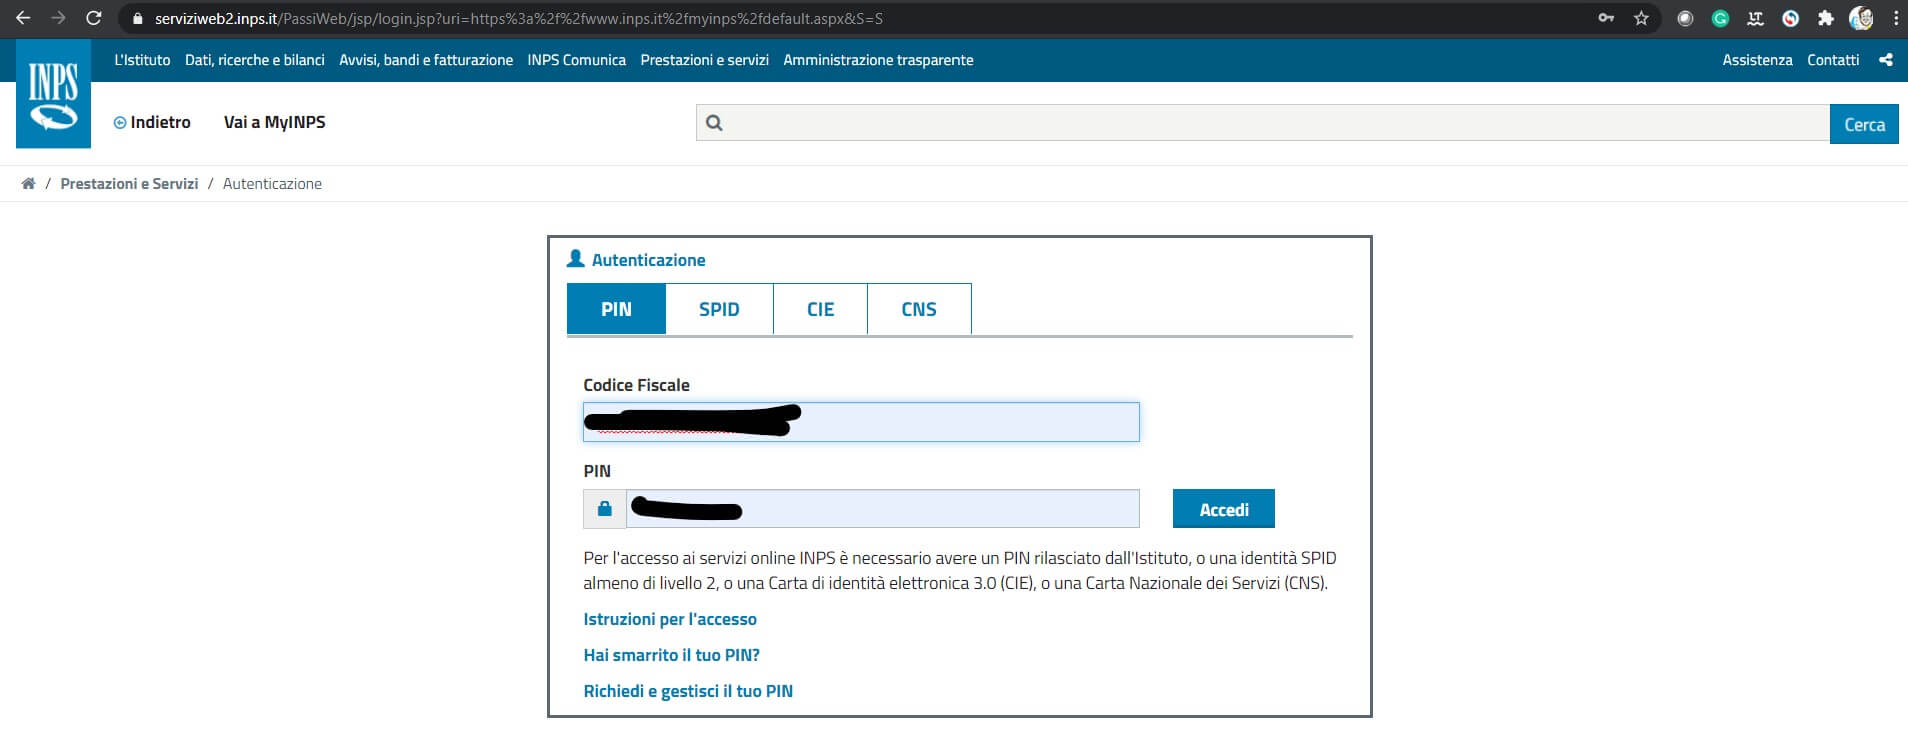
Task: Open Prestazioni e servizi menu
Action: coord(704,60)
